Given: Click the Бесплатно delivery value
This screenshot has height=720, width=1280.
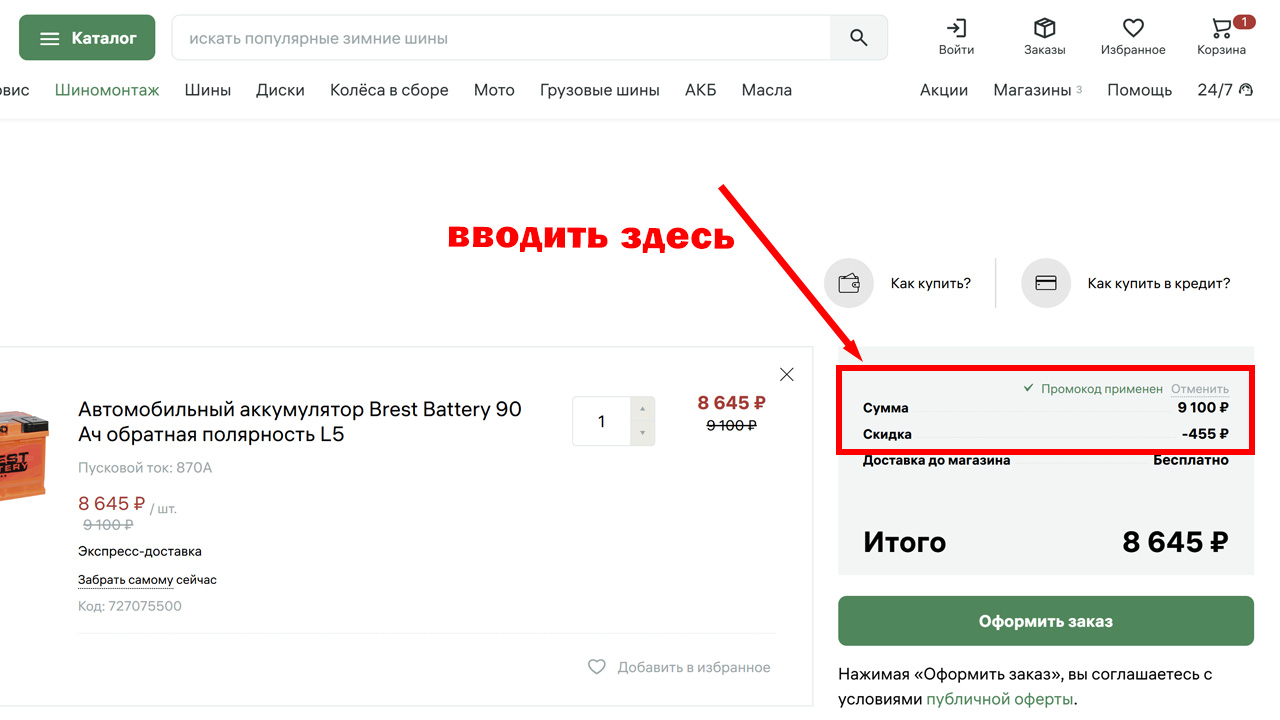Looking at the screenshot, I should click(x=1191, y=460).
